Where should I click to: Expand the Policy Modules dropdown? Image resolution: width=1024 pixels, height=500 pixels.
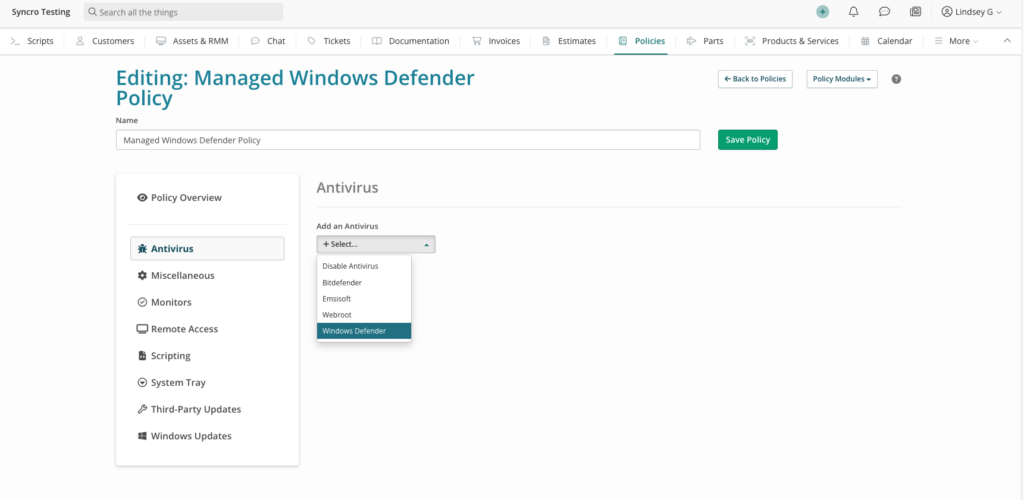click(x=841, y=79)
